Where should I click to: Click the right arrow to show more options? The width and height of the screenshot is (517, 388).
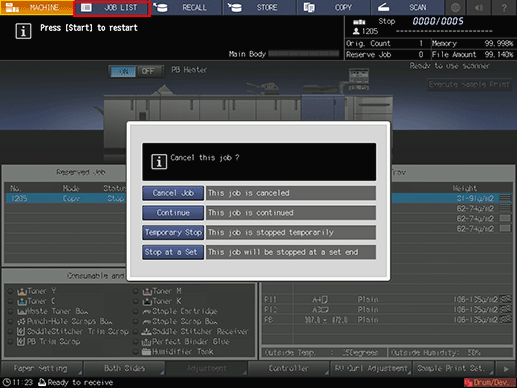pos(506,368)
